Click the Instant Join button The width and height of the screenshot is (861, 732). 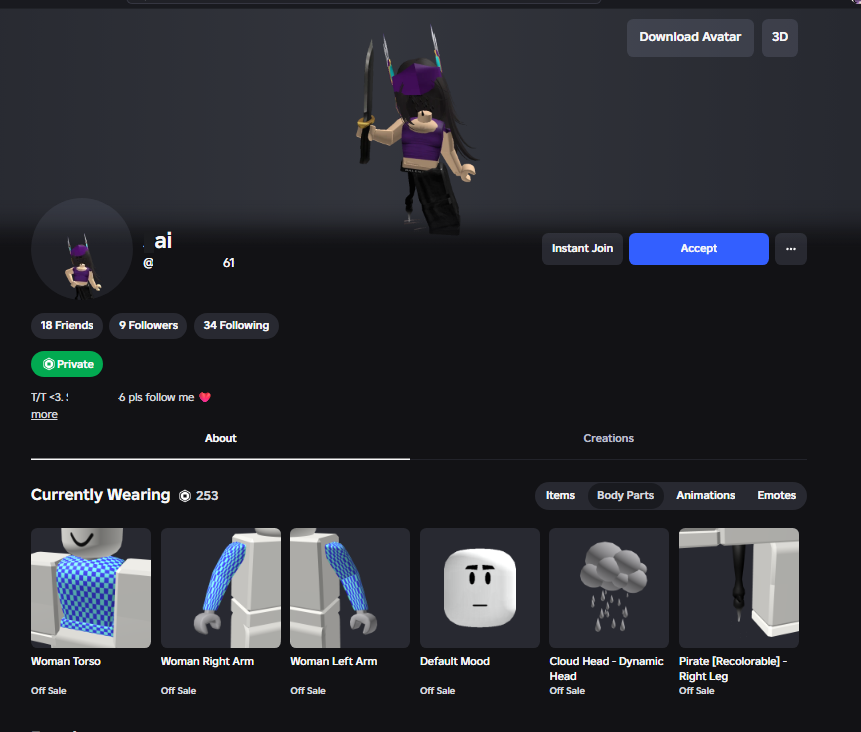[582, 249]
